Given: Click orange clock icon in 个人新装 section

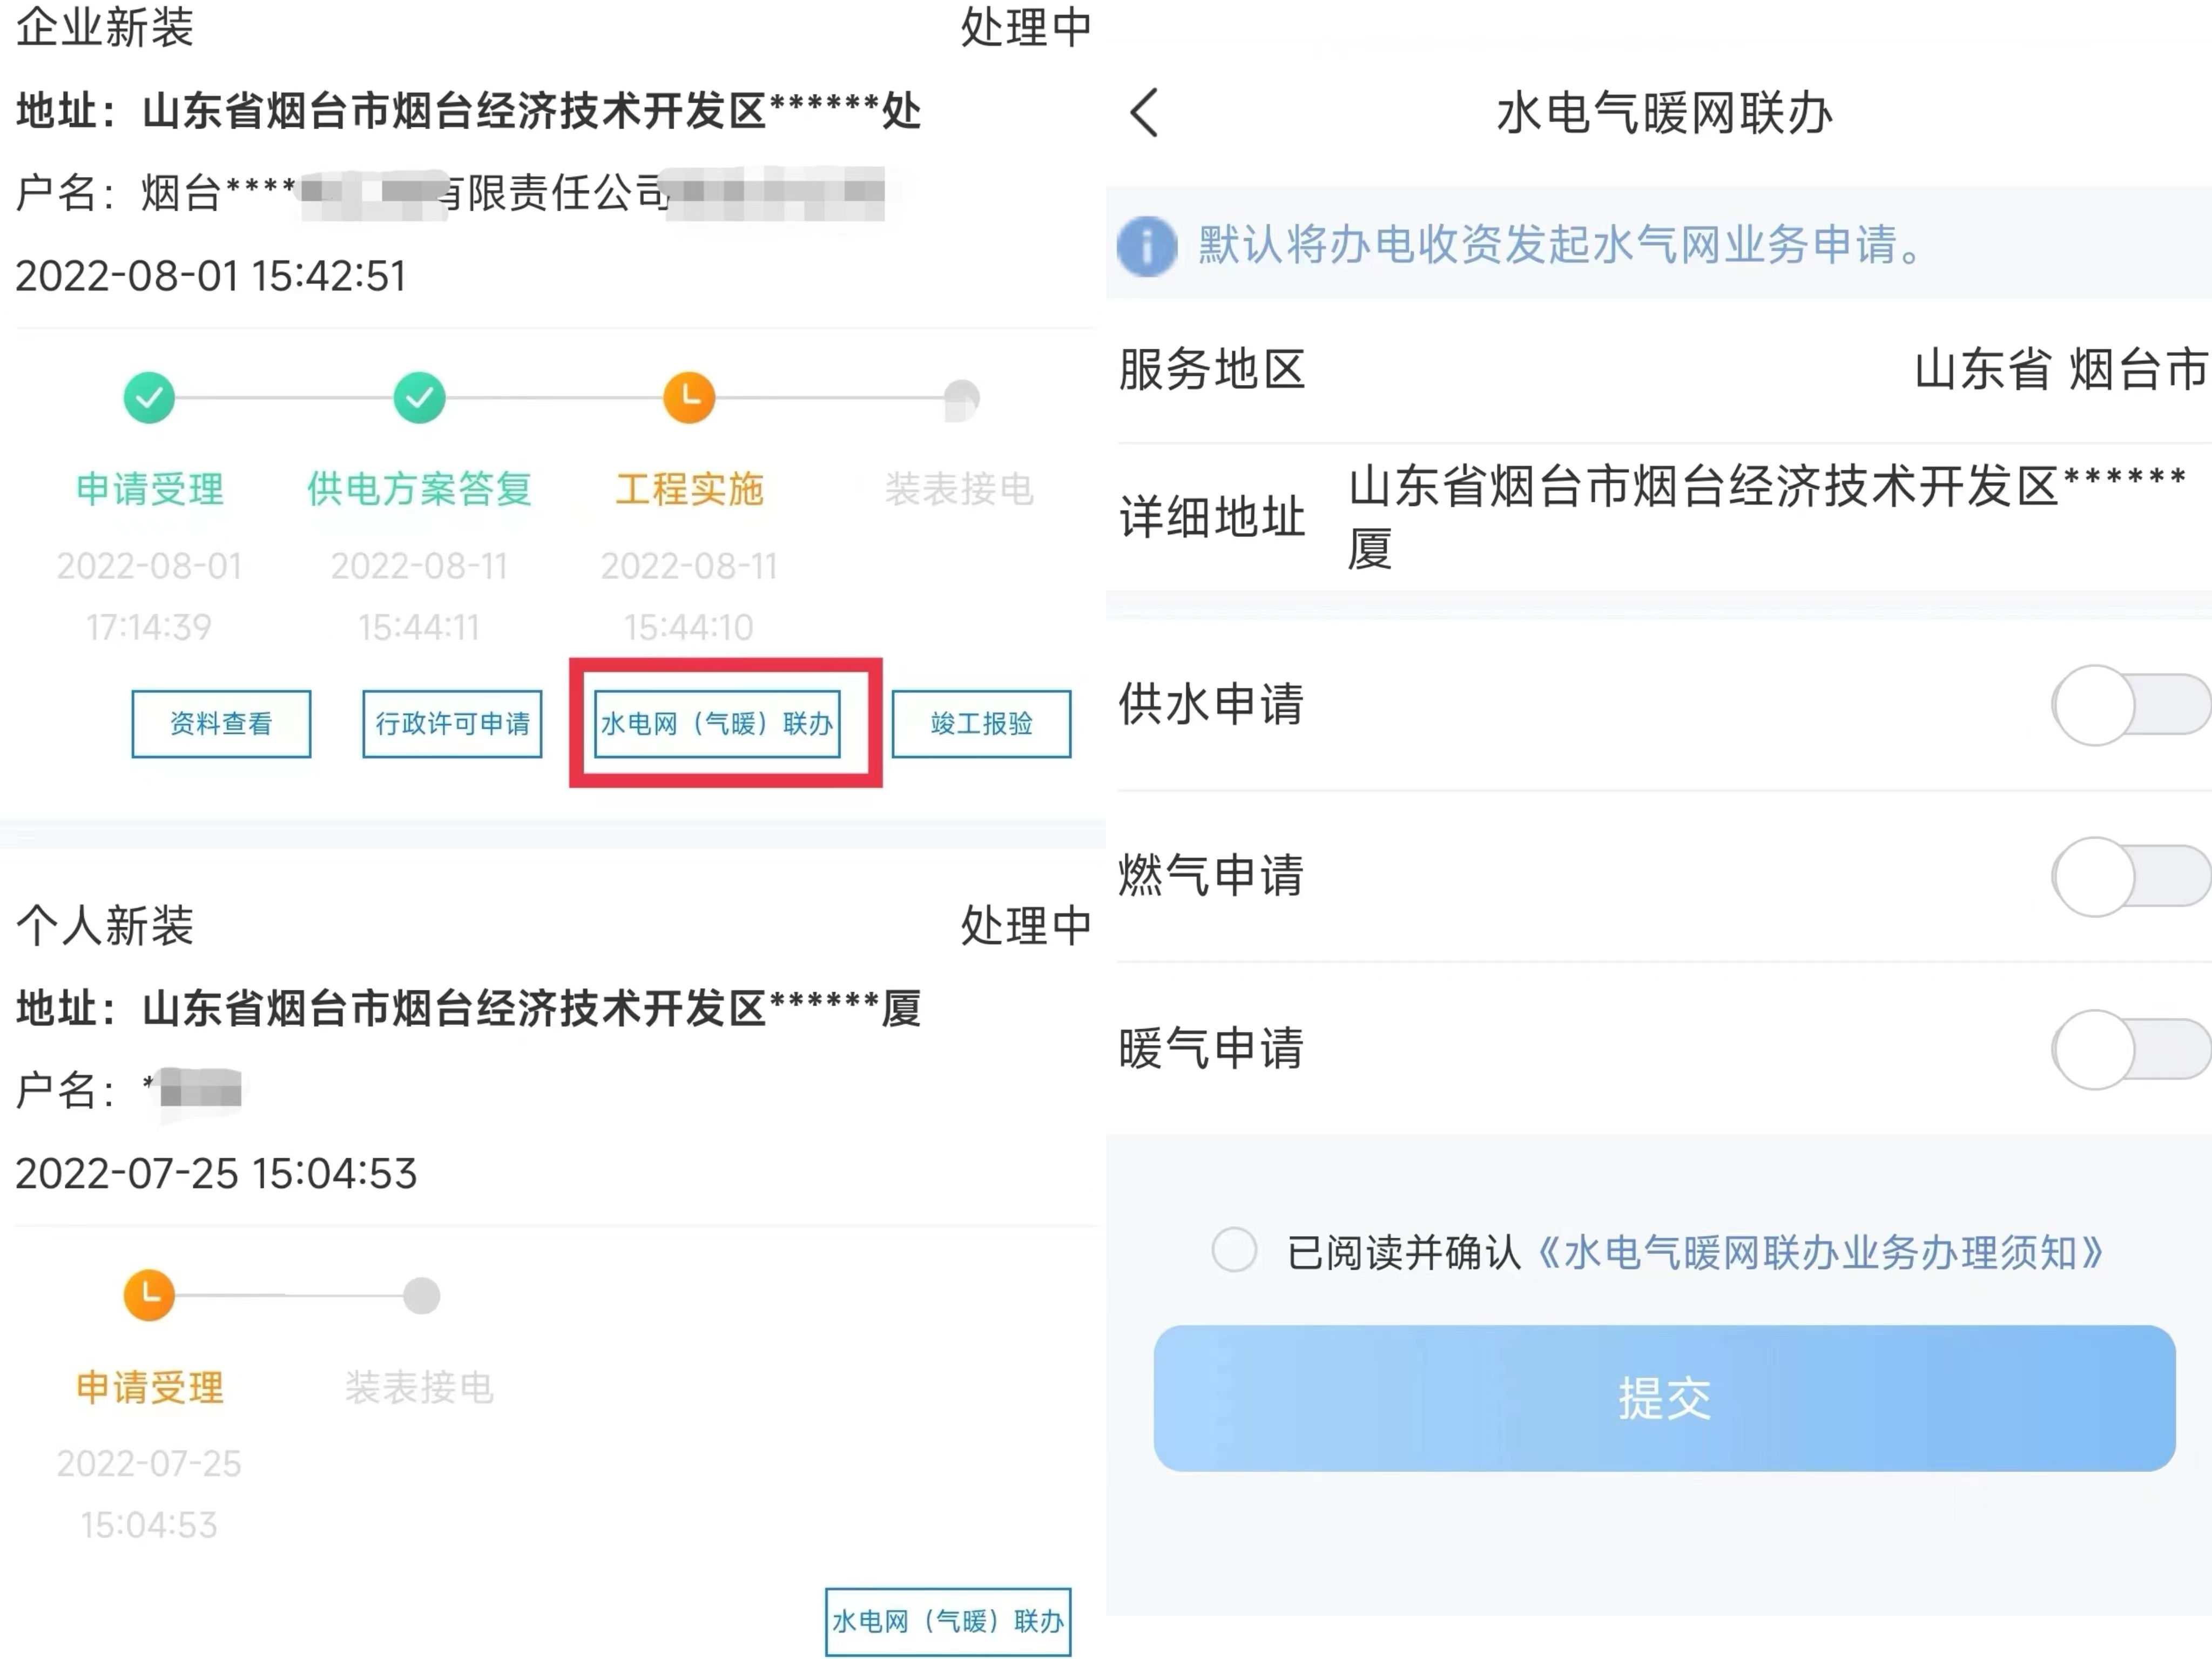Looking at the screenshot, I should point(149,1295).
